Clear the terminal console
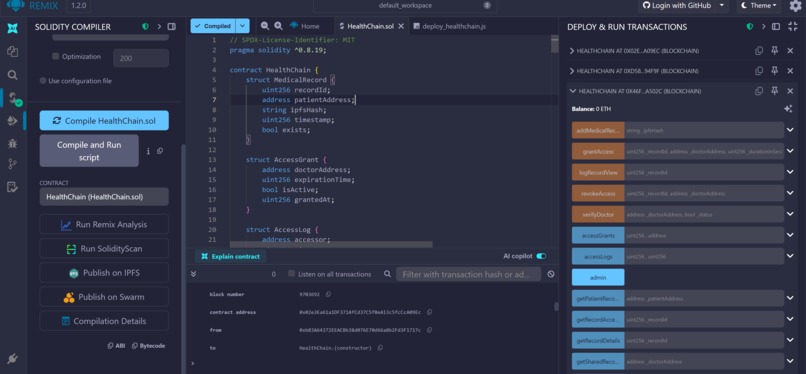Viewport: 806px width, 374px height. (551, 274)
